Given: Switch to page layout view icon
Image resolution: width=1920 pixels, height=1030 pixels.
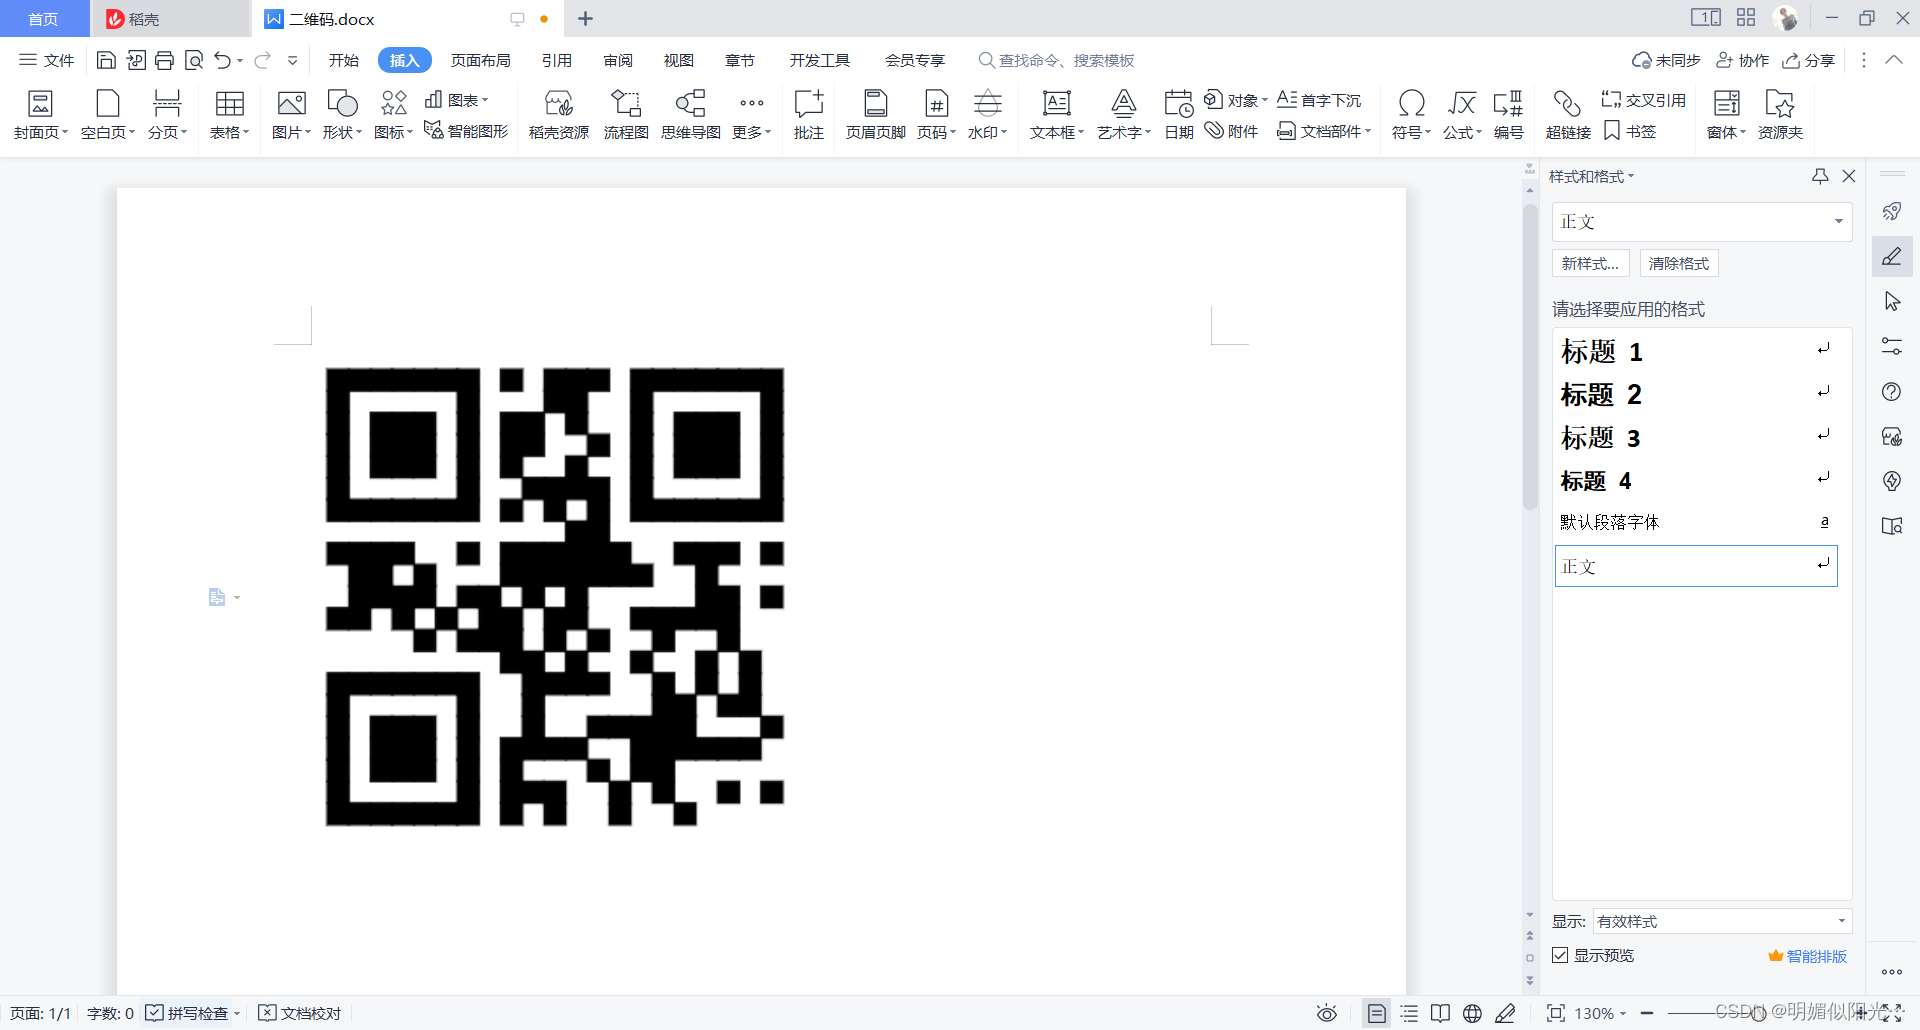Looking at the screenshot, I should click(x=1377, y=1013).
